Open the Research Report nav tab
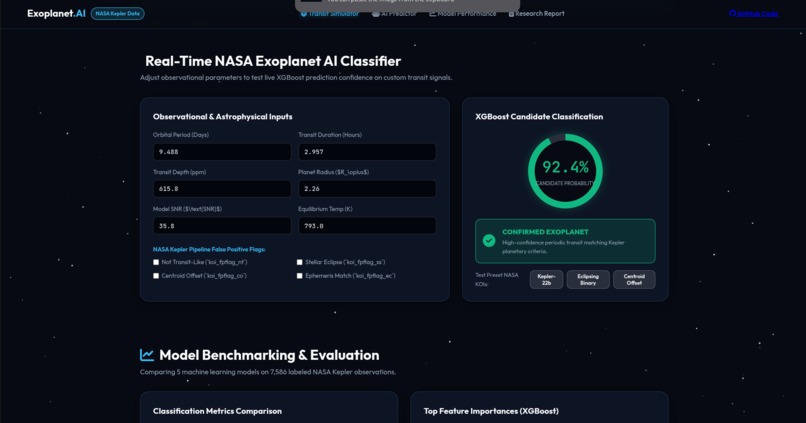The height and width of the screenshot is (423, 806). (536, 14)
